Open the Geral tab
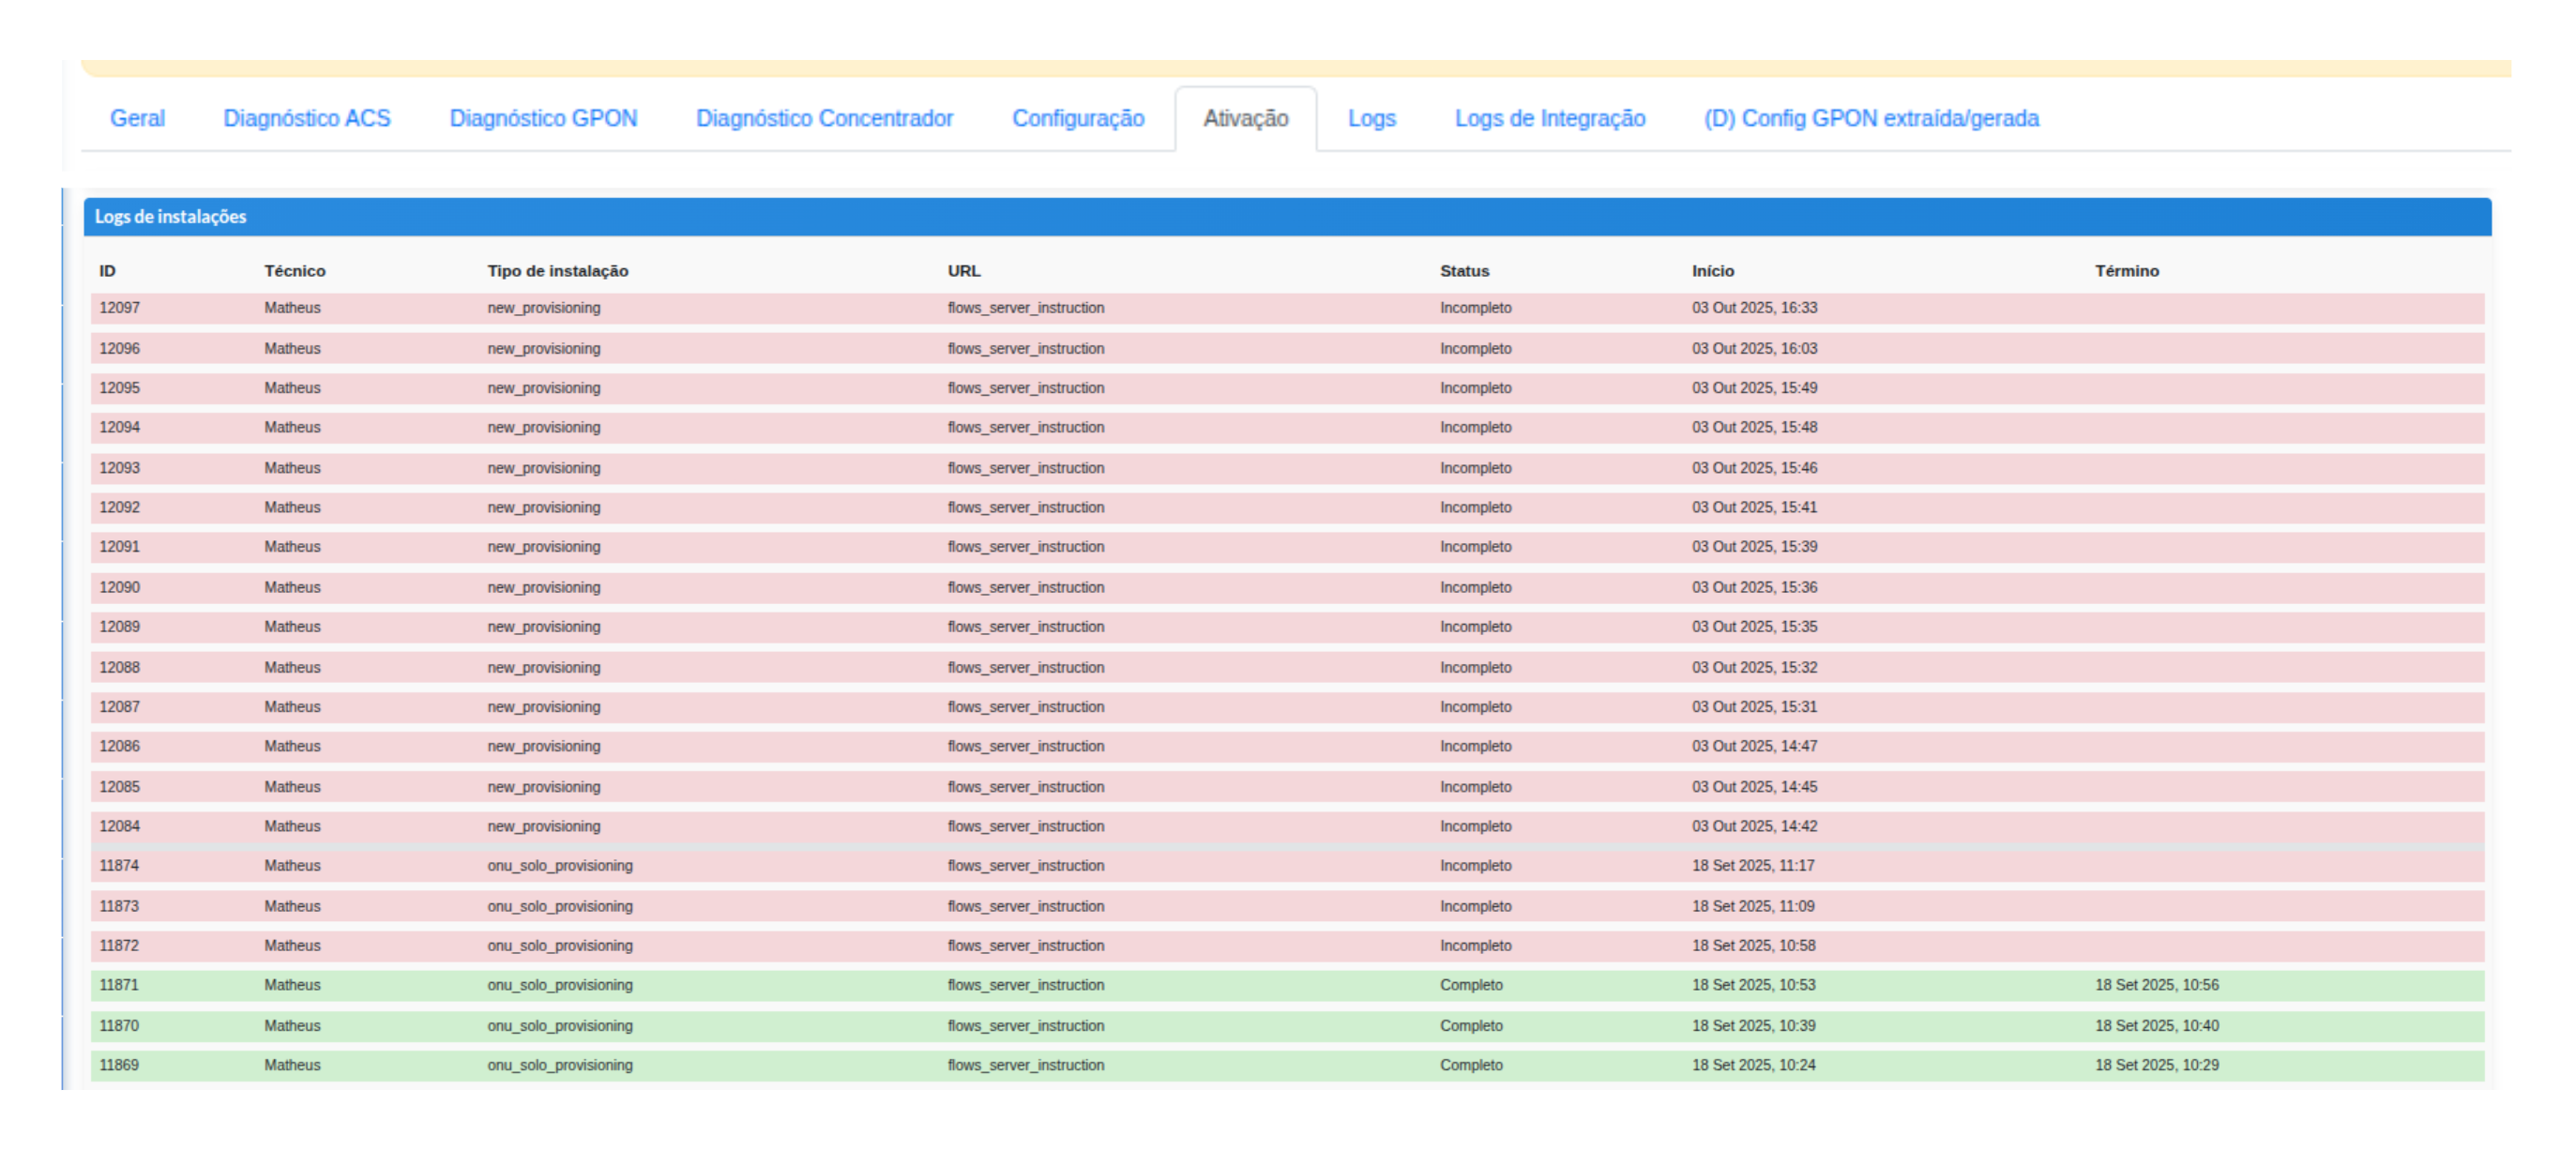Image resolution: width=2576 pixels, height=1150 pixels. [x=137, y=118]
